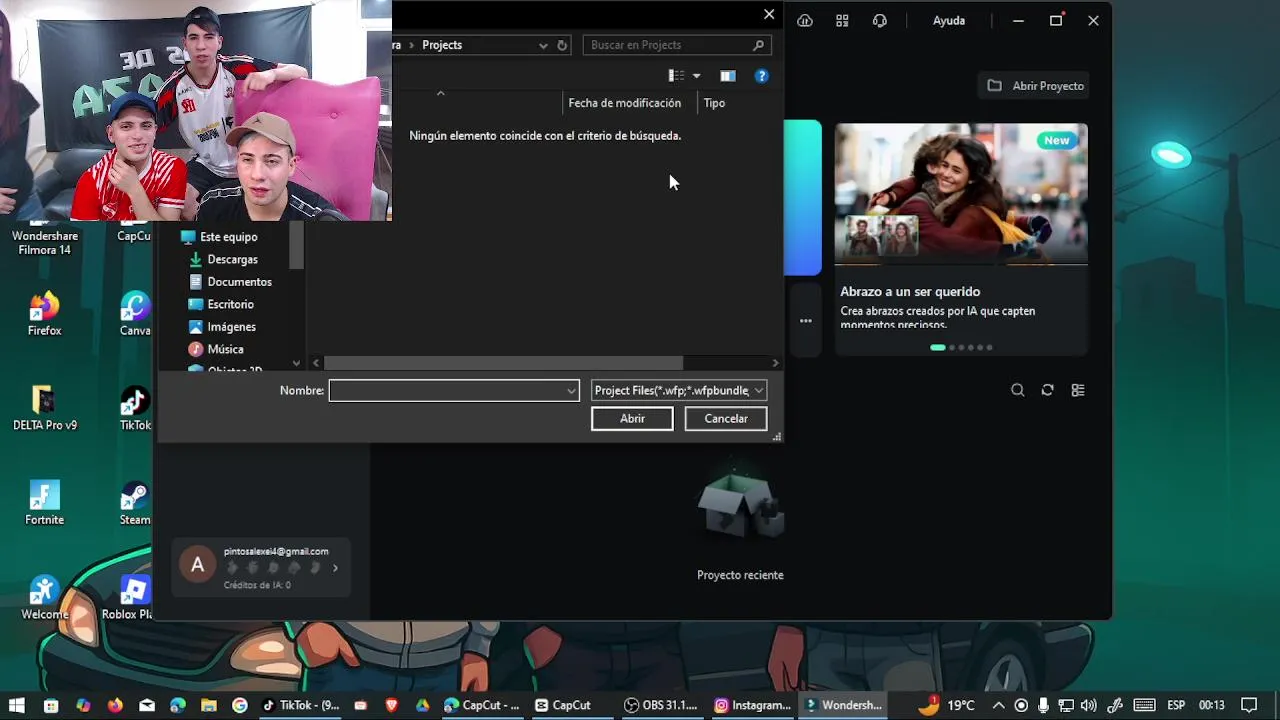Open the Canva desktop shortcut
Viewport: 1280px width, 720px height.
[135, 314]
